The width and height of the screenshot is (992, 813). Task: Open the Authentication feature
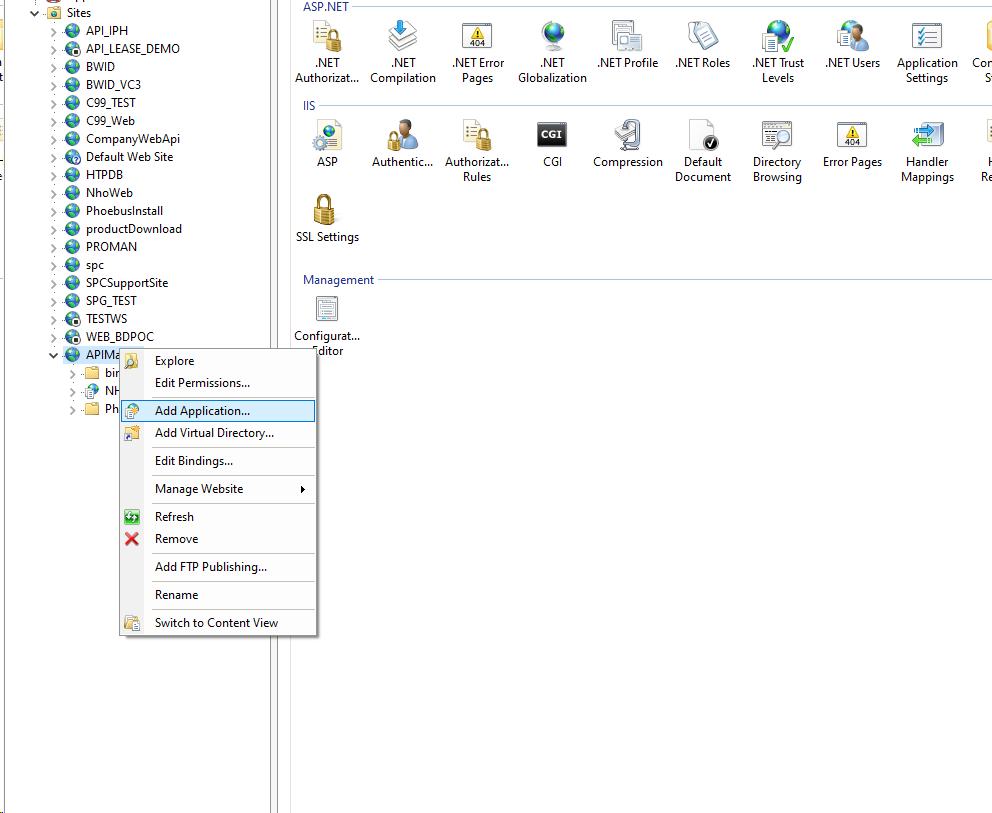click(402, 144)
